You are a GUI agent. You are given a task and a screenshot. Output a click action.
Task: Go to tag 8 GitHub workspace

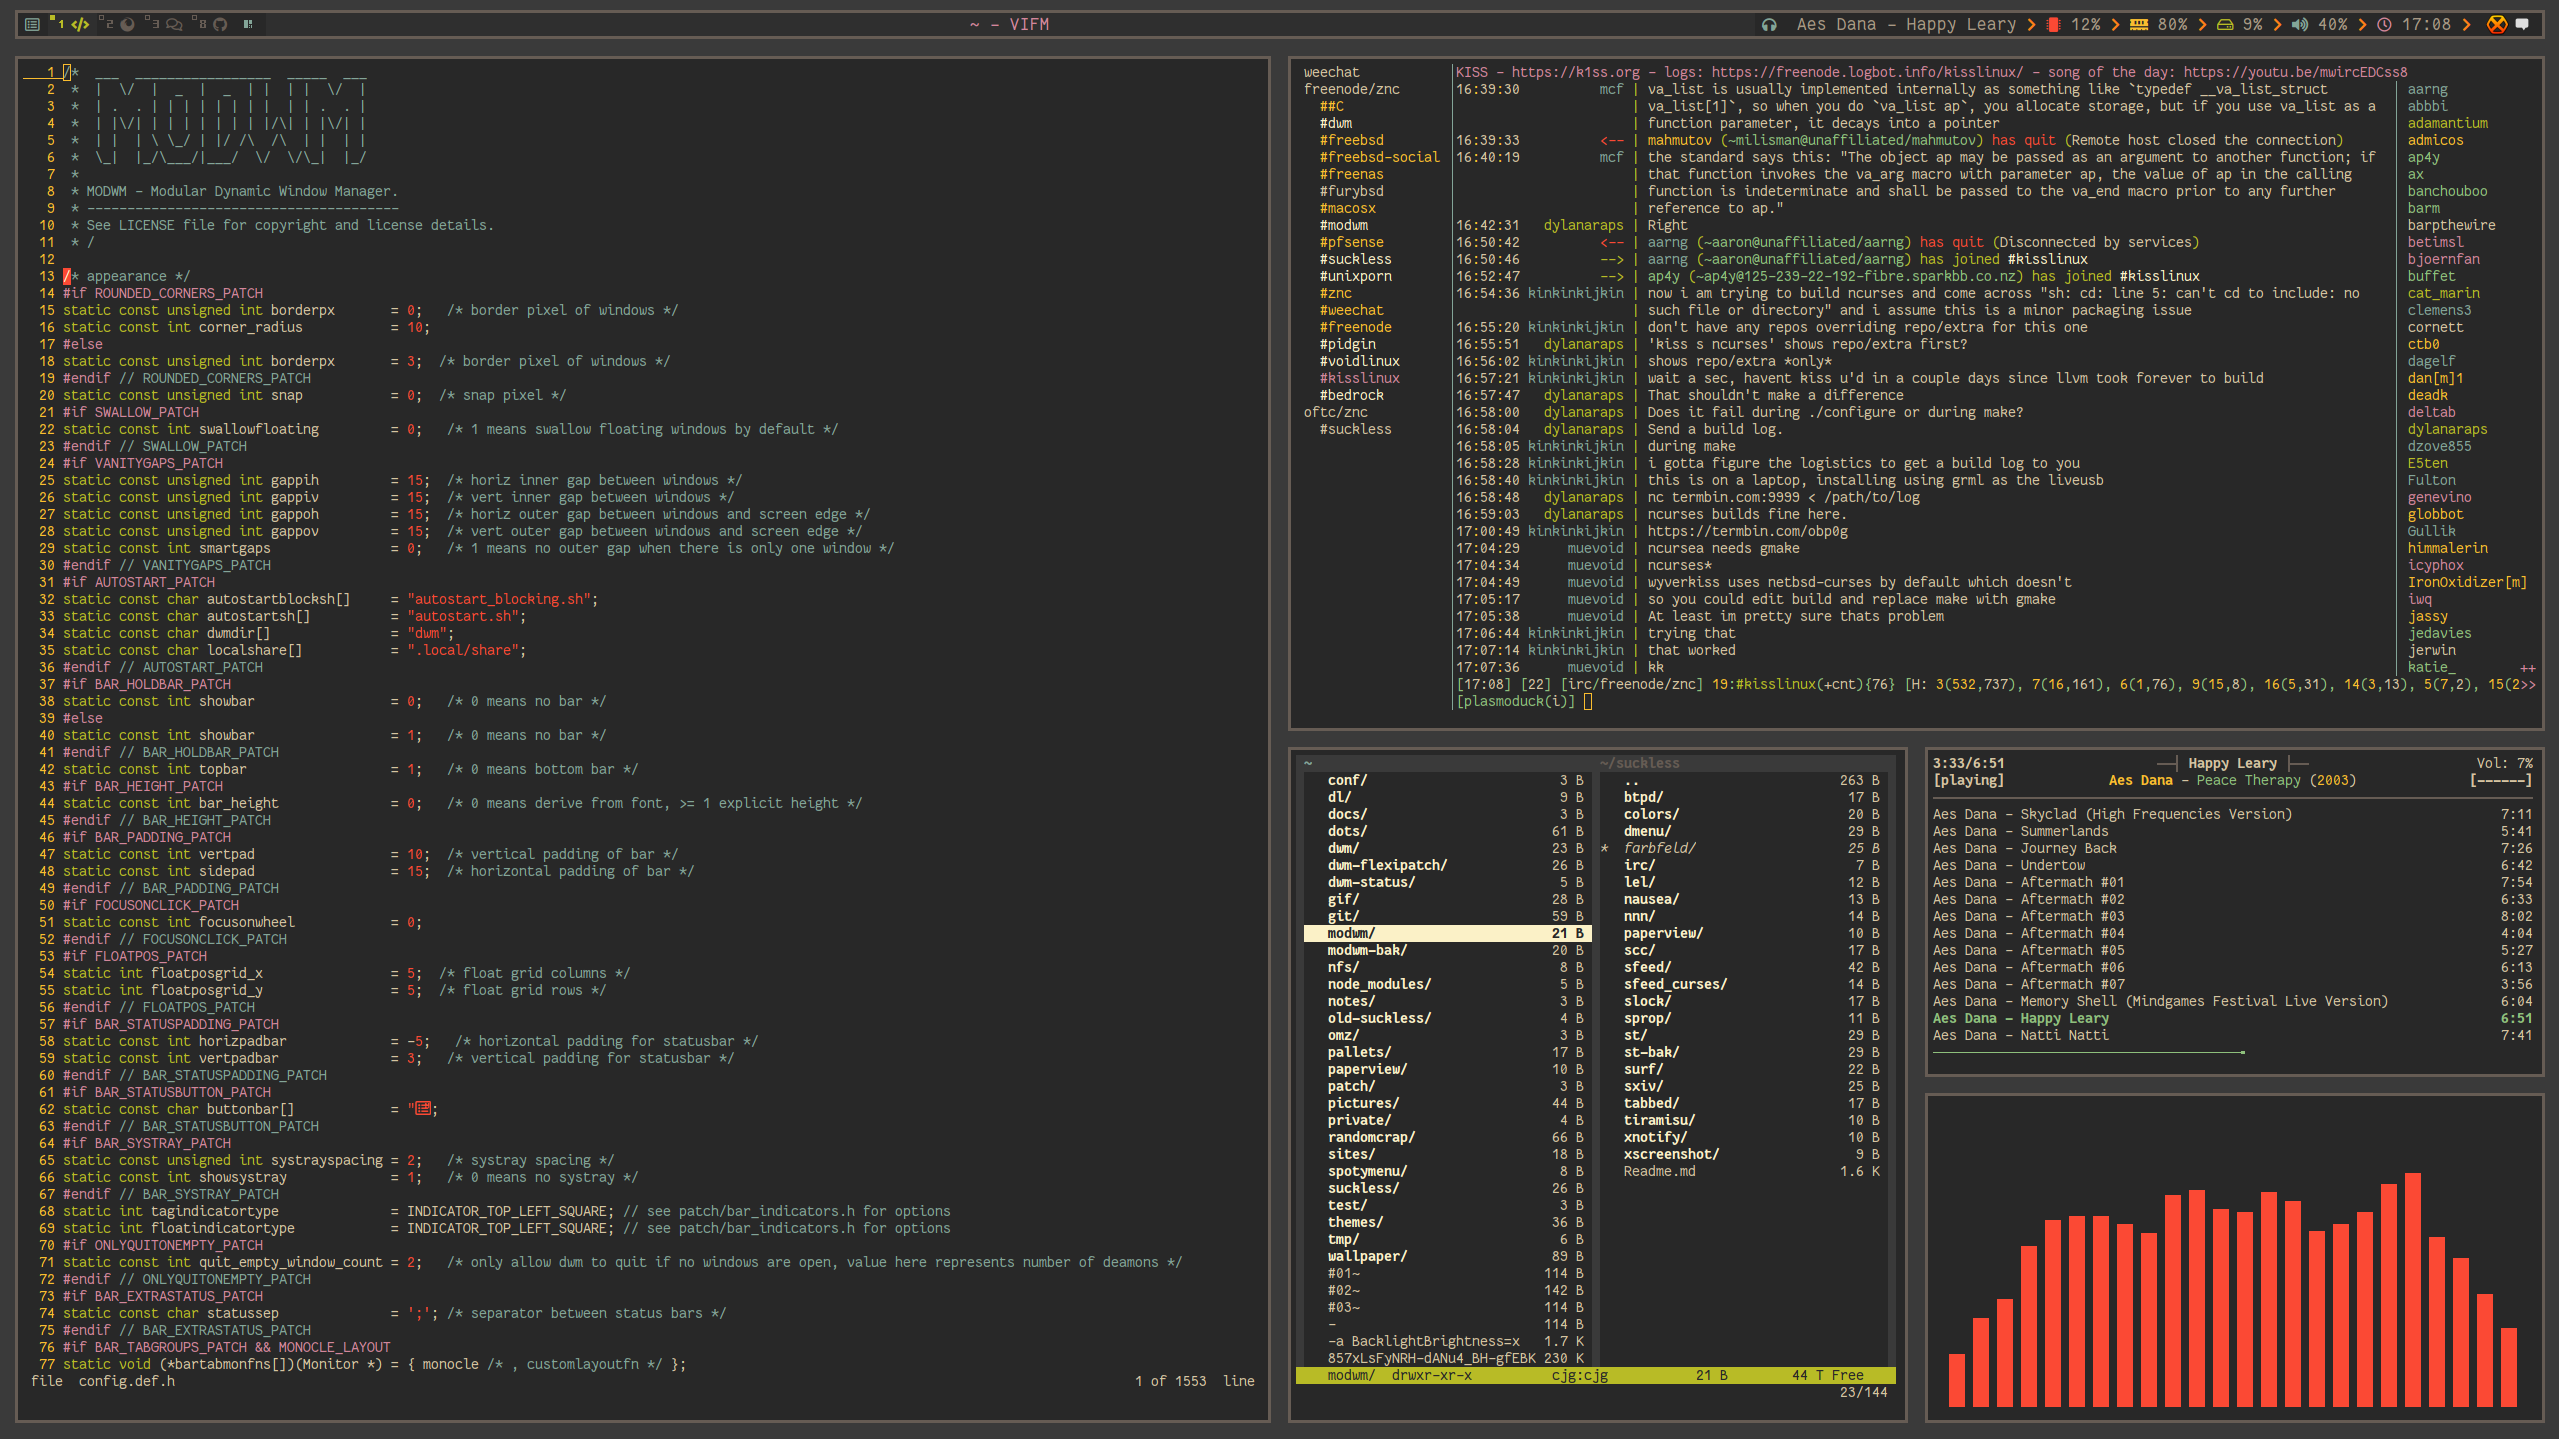coord(220,24)
